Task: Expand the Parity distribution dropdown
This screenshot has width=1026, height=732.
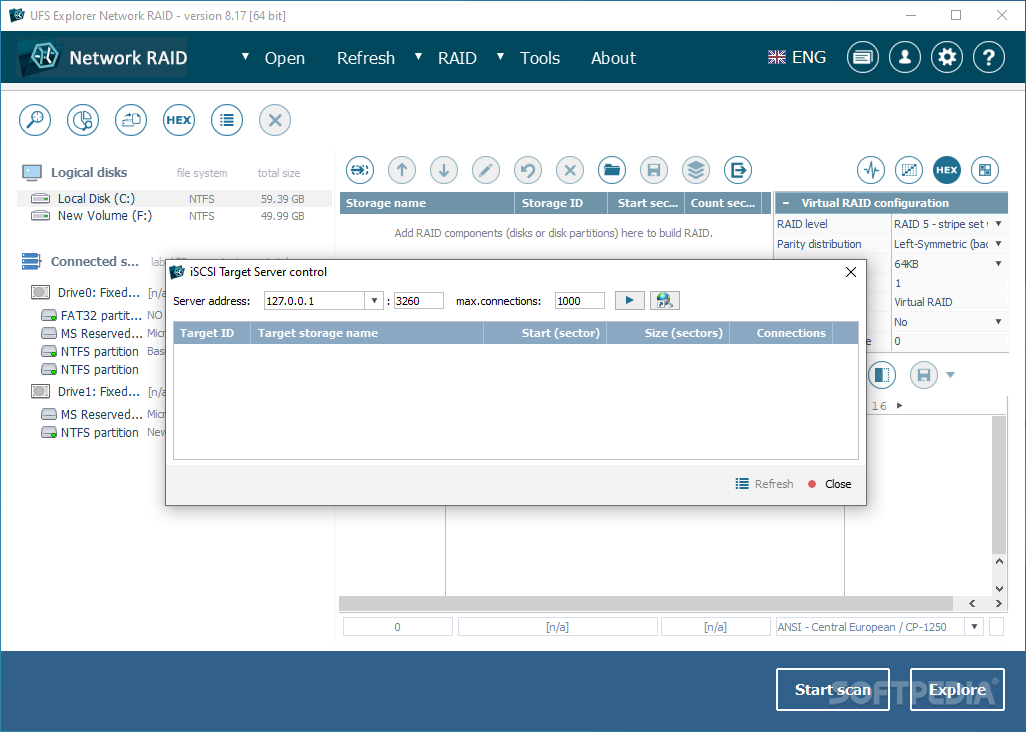Action: (999, 244)
